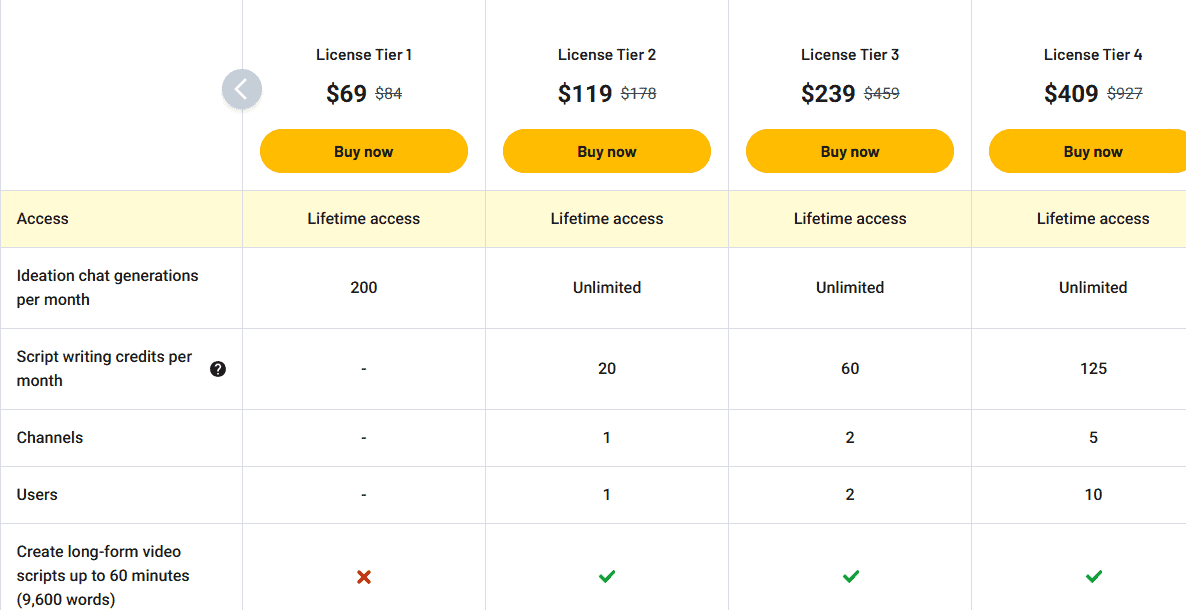
Task: Buy now for License Tier 1
Action: pyautogui.click(x=363, y=150)
